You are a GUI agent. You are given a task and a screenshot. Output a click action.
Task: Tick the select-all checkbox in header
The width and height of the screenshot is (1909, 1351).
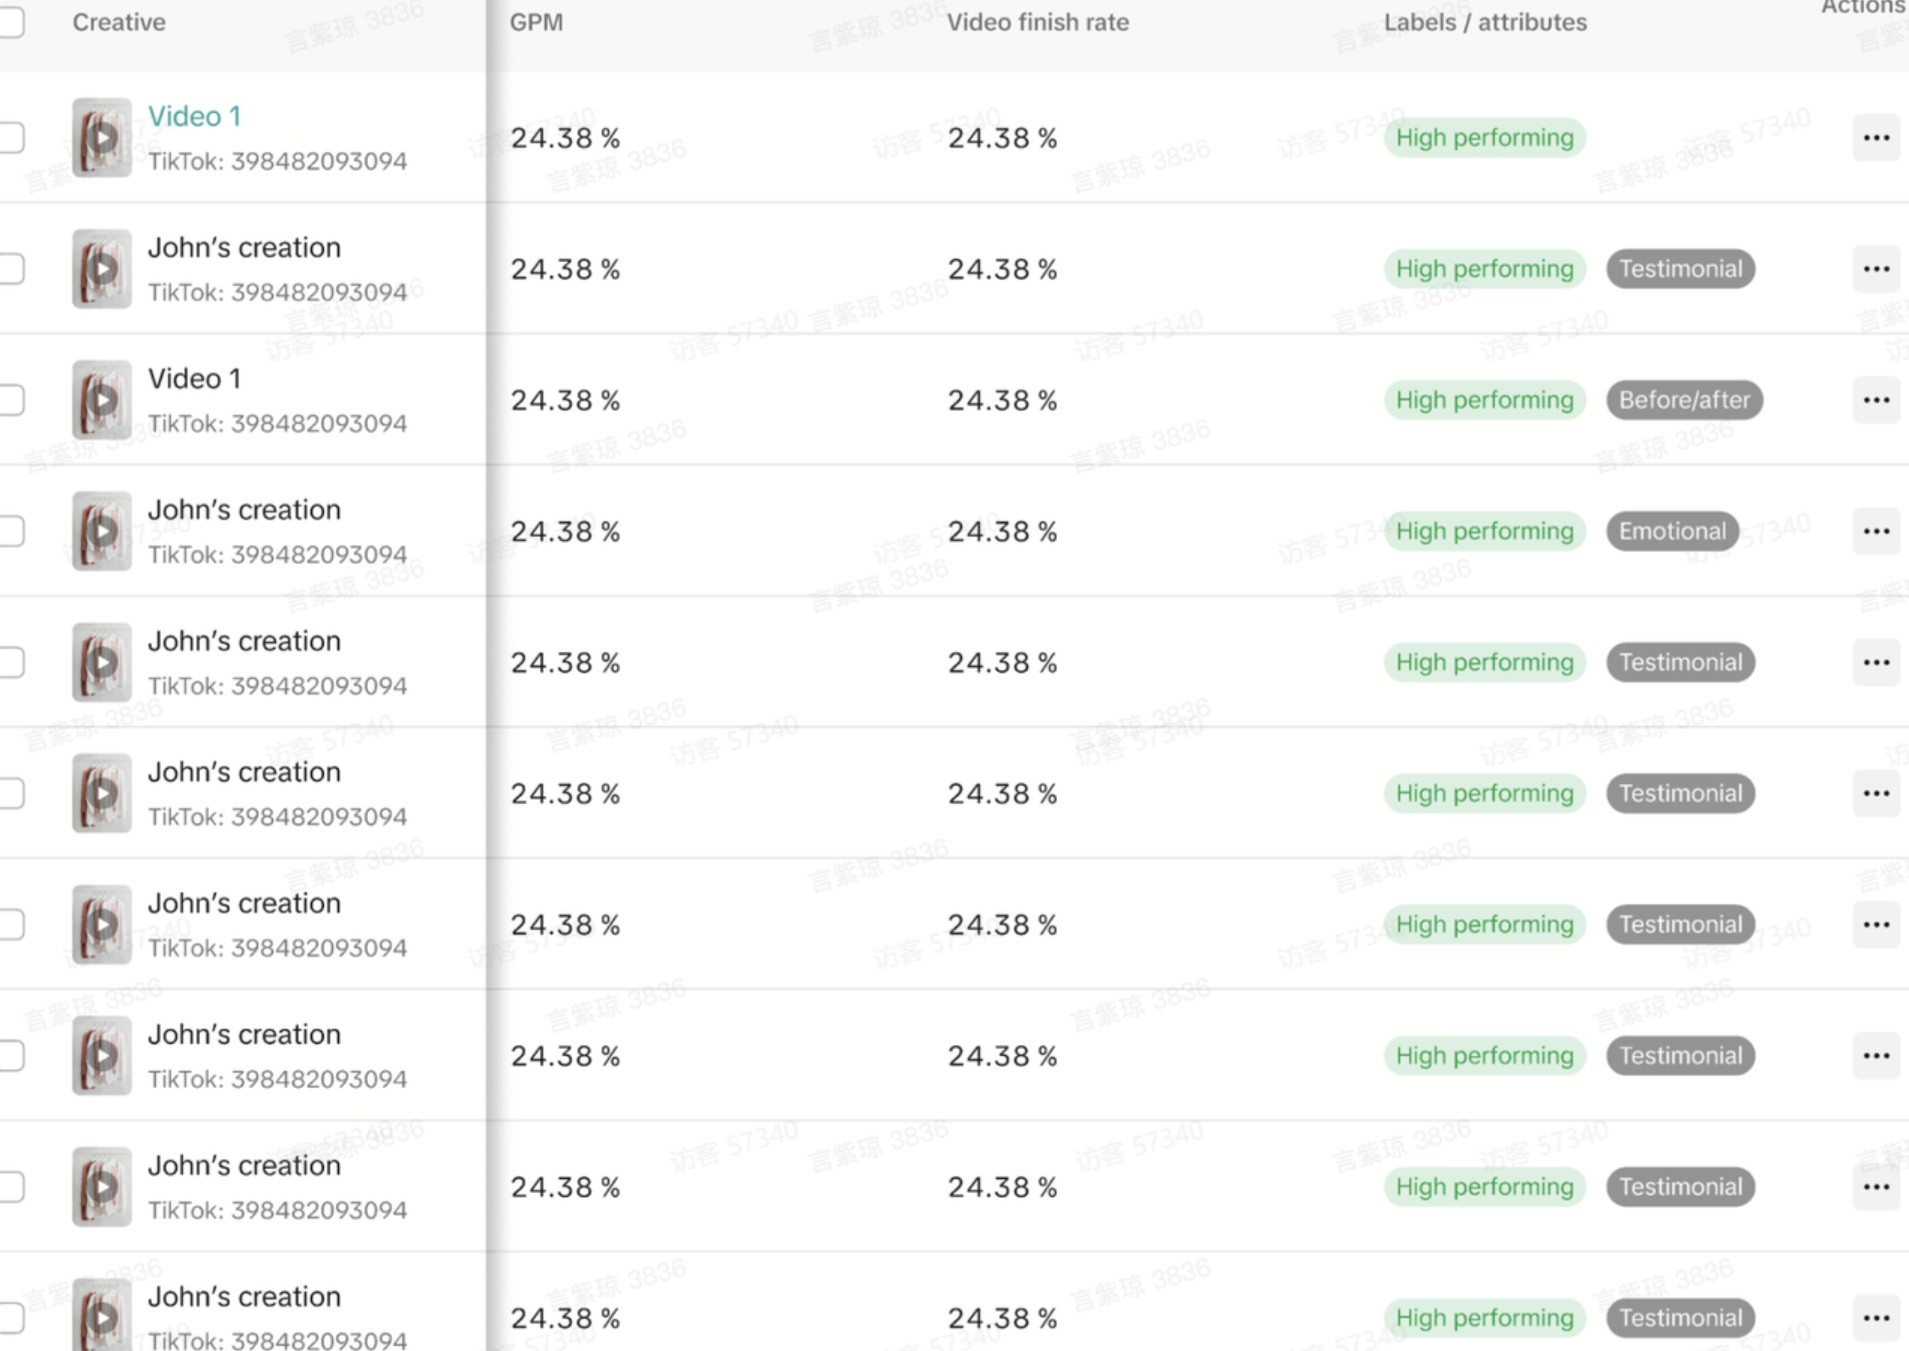12,22
